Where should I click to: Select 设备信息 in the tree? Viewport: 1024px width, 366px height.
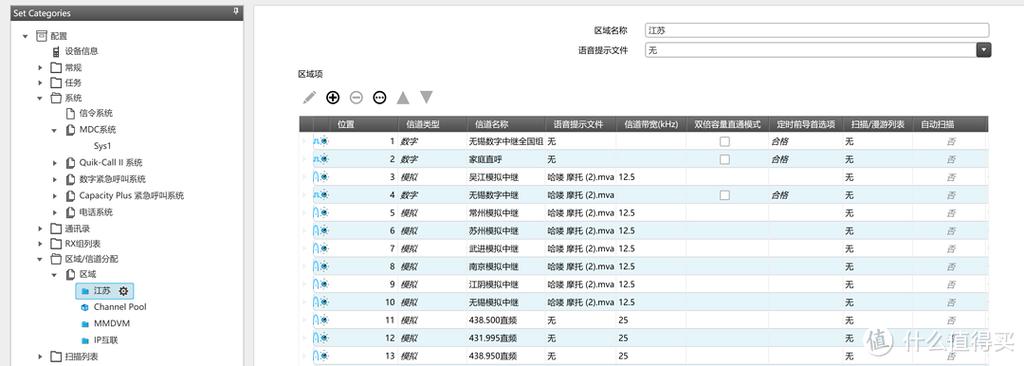82,51
